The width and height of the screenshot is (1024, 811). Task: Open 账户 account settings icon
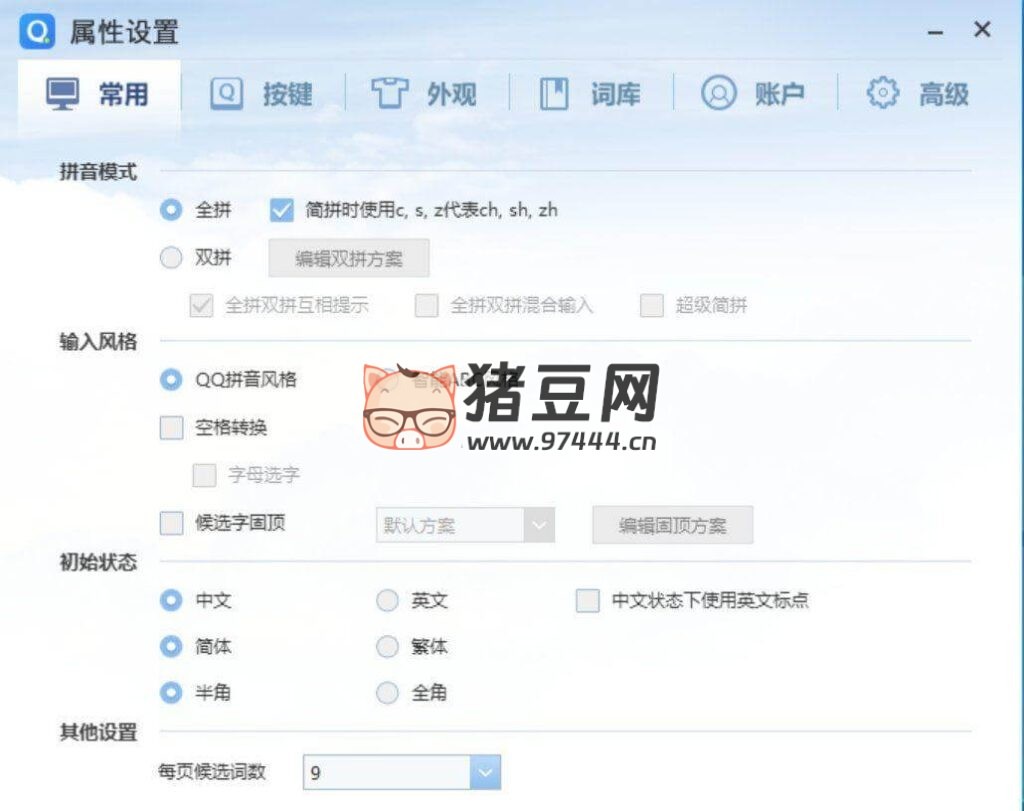[717, 92]
